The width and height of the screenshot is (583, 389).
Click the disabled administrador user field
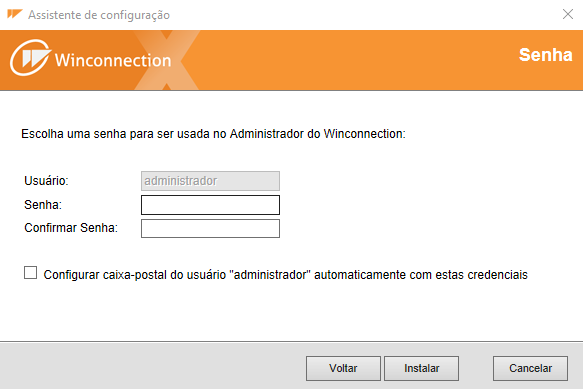(210, 181)
